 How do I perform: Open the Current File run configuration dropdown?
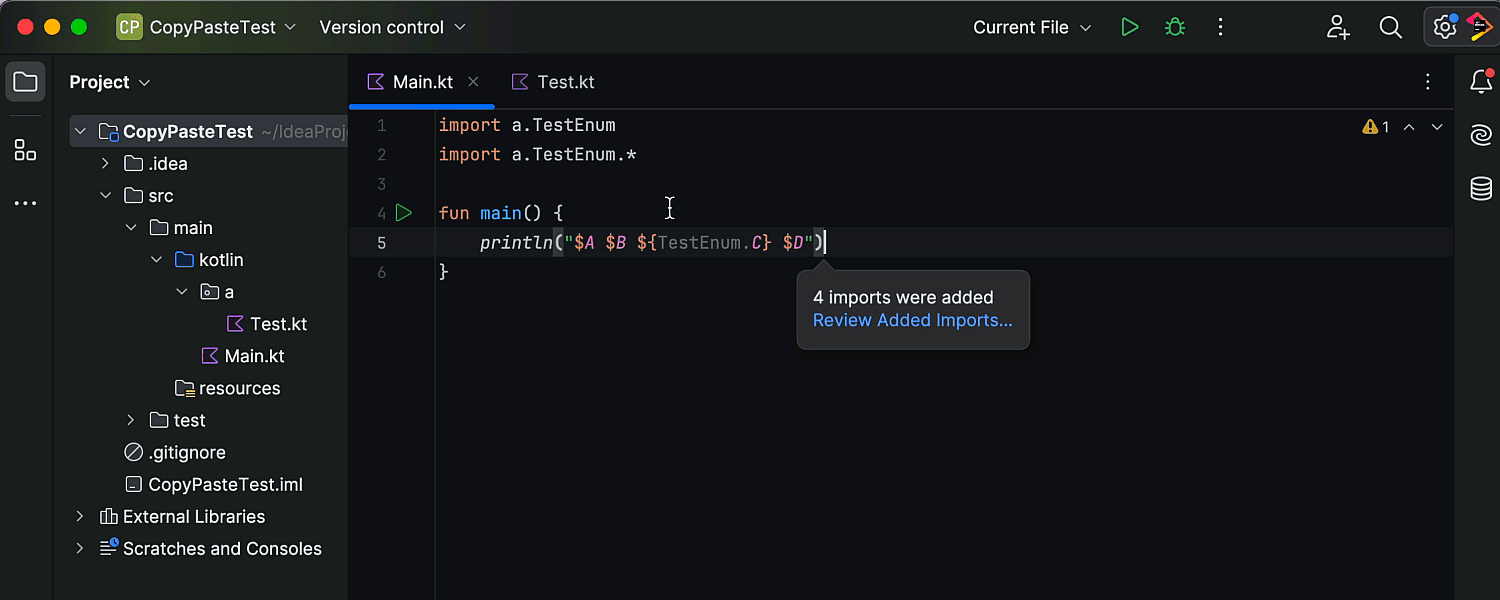click(x=1032, y=27)
